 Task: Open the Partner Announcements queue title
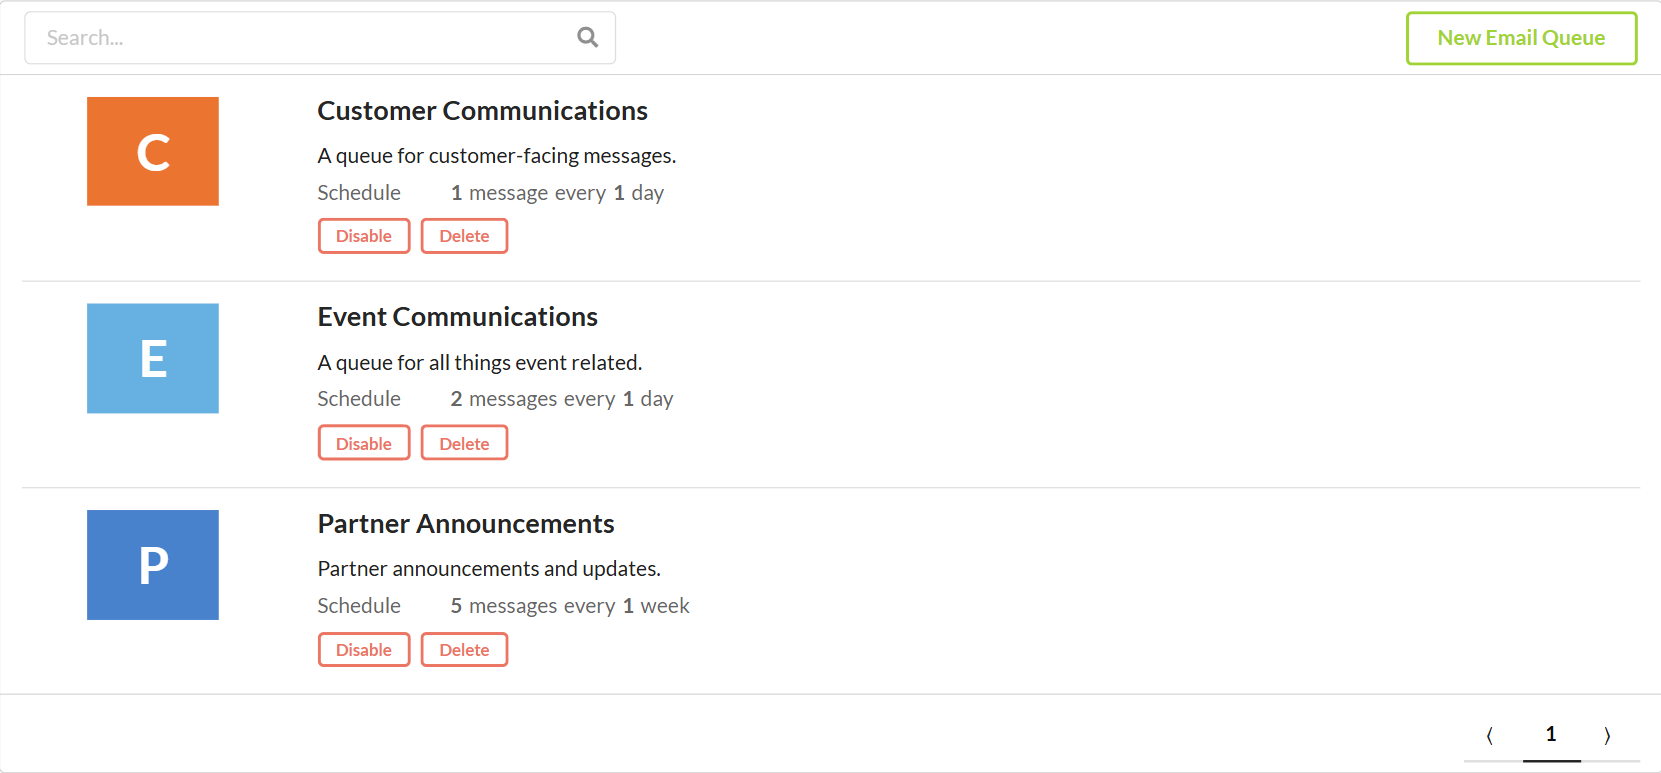point(466,524)
